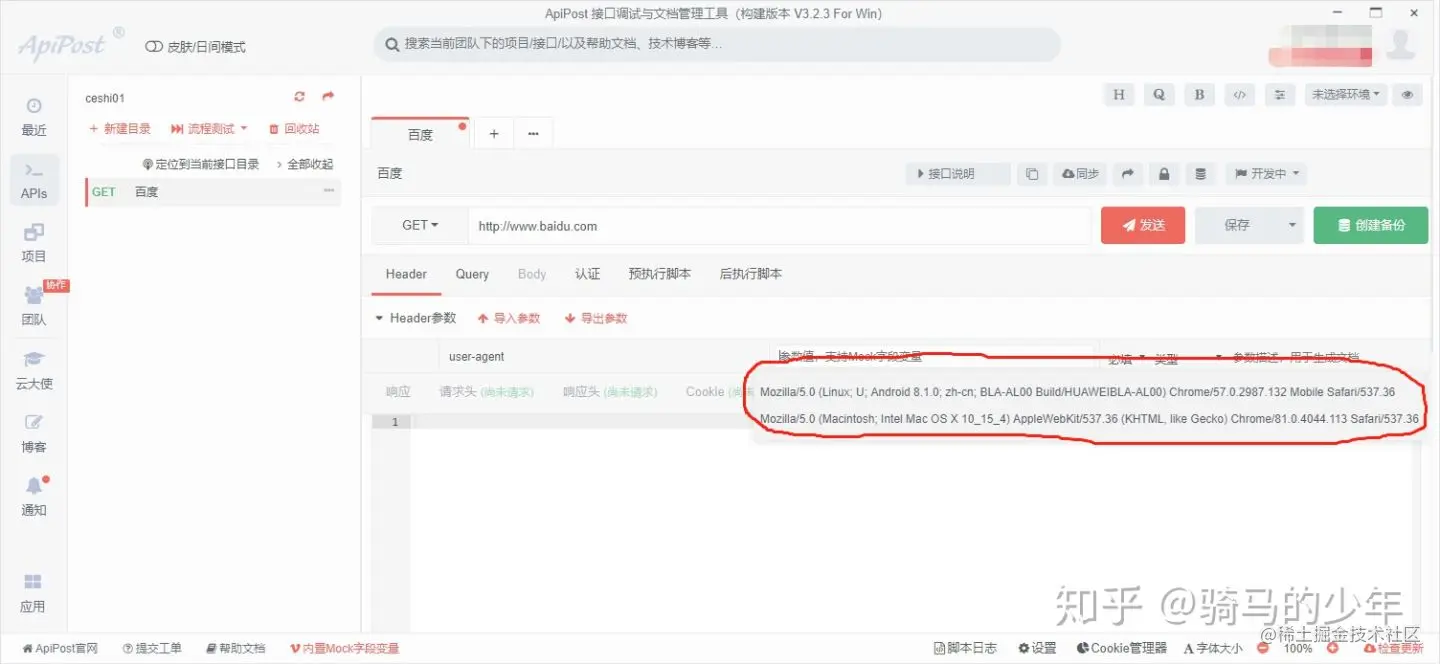Click the 保存 save button
The image size is (1440, 664).
pyautogui.click(x=1237, y=226)
